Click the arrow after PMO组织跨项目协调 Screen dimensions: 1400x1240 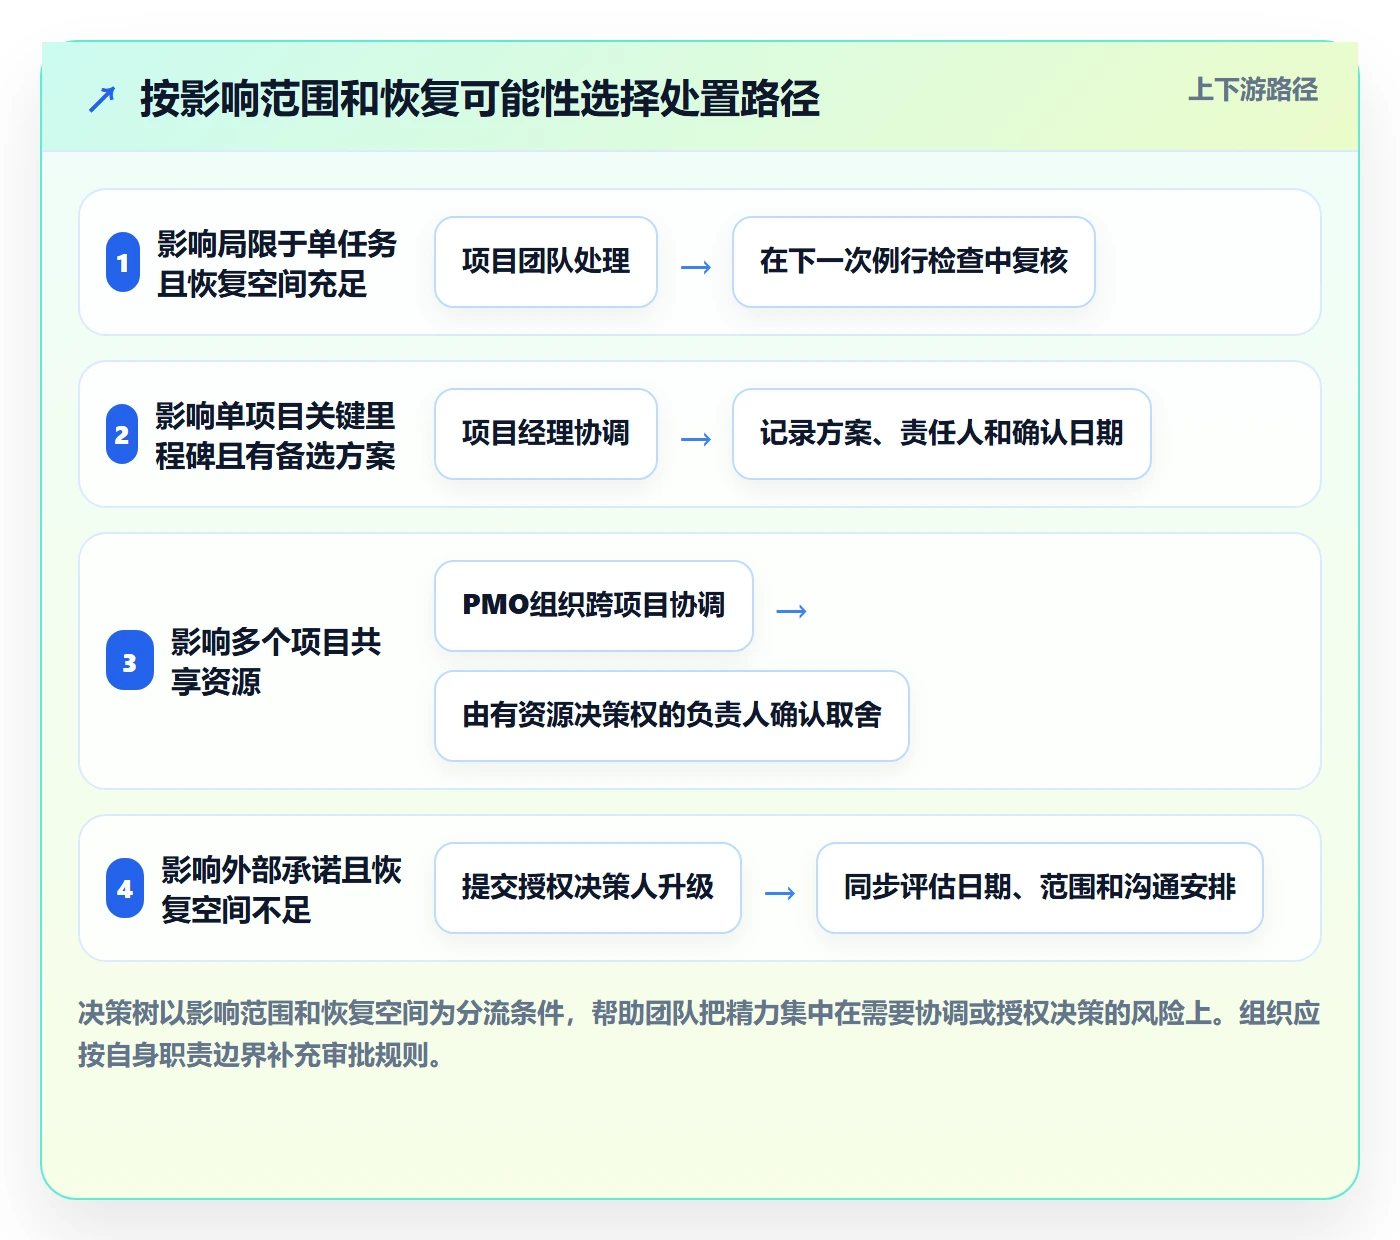coord(792,610)
